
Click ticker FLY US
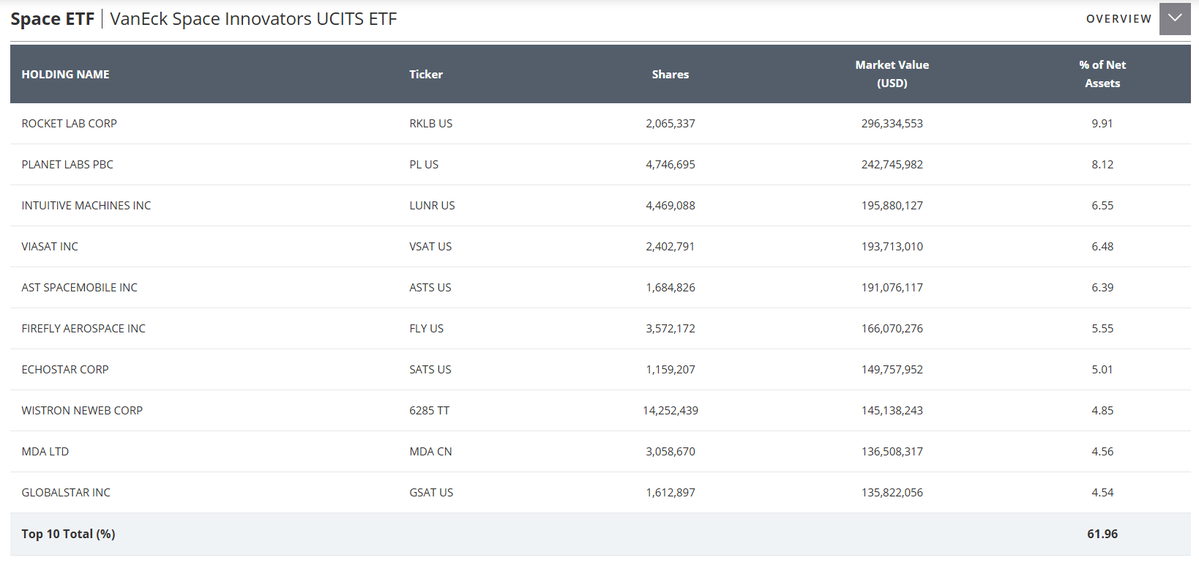[x=427, y=328]
